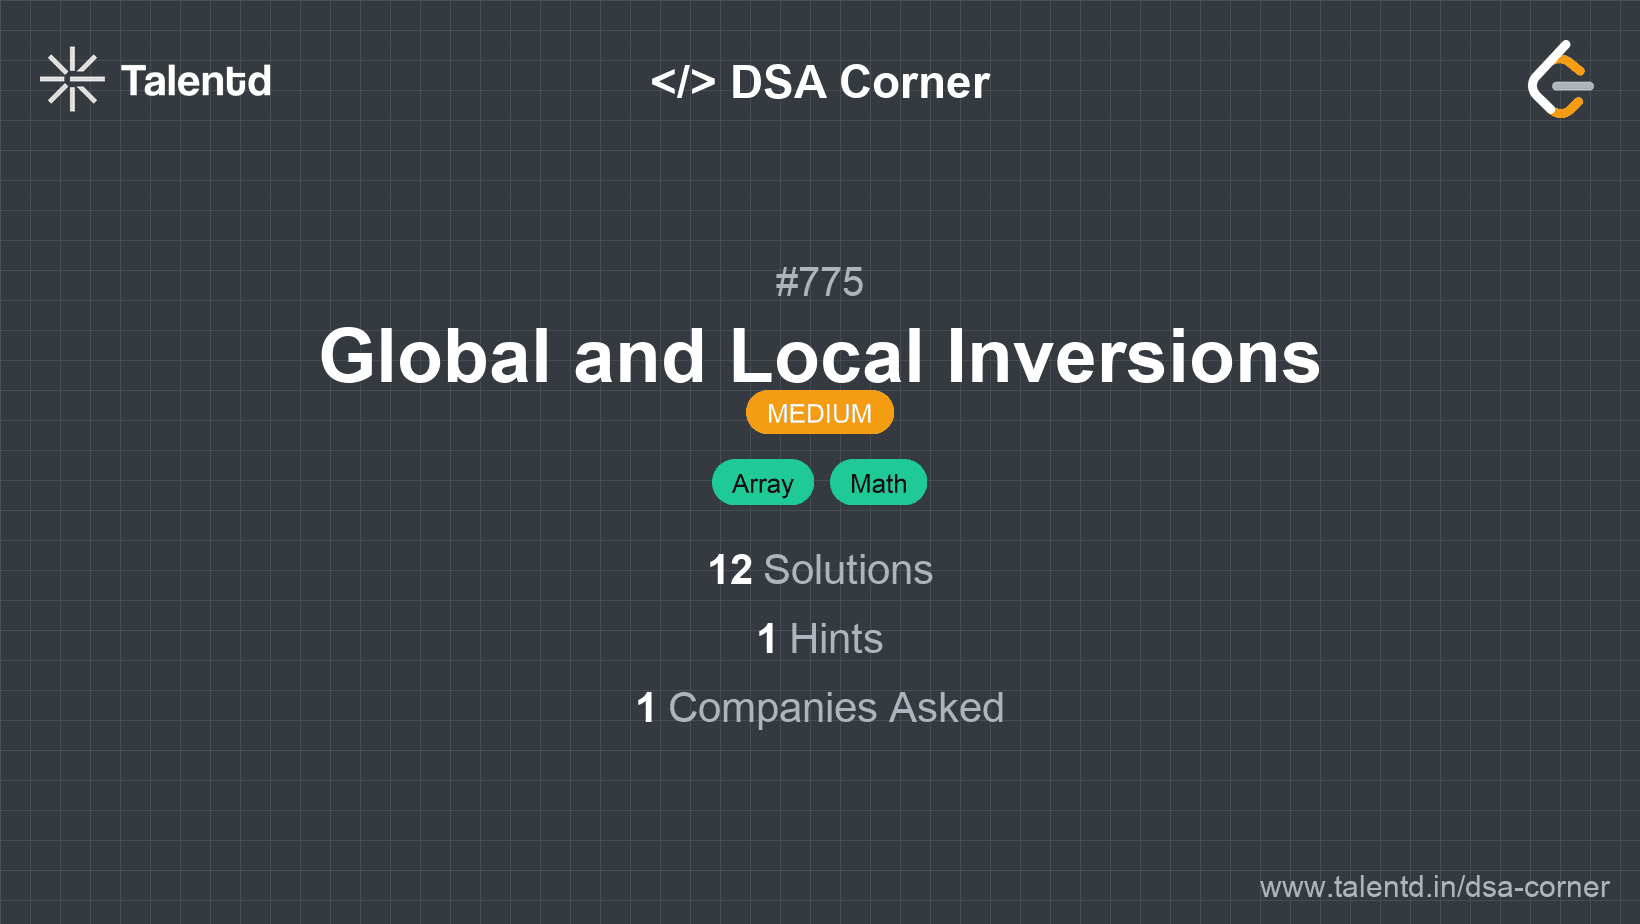Screen dimensions: 1640x924
Task: Click the LeetCode logo icon
Action: (x=1560, y=80)
